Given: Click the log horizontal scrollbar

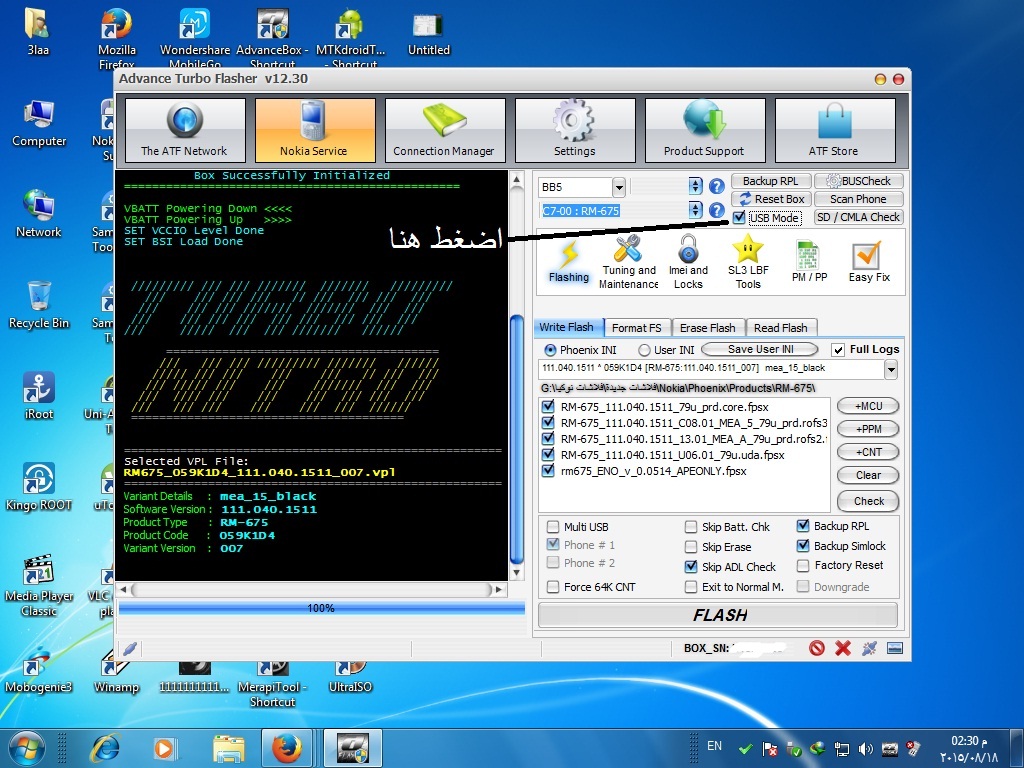Looking at the screenshot, I should [312, 590].
